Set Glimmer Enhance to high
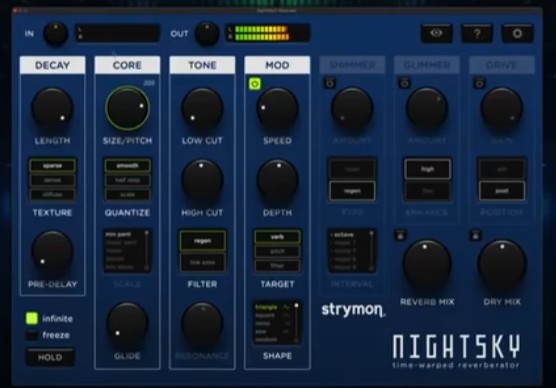 [427, 169]
